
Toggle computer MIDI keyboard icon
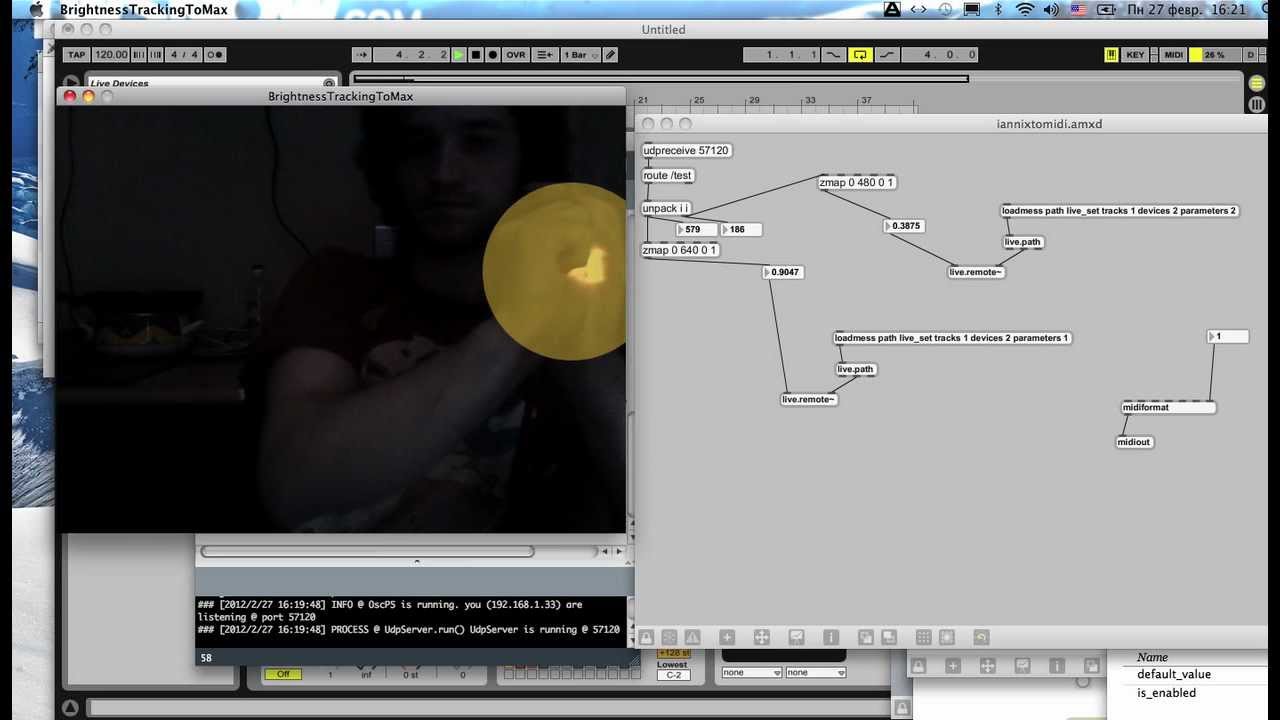pos(1111,55)
